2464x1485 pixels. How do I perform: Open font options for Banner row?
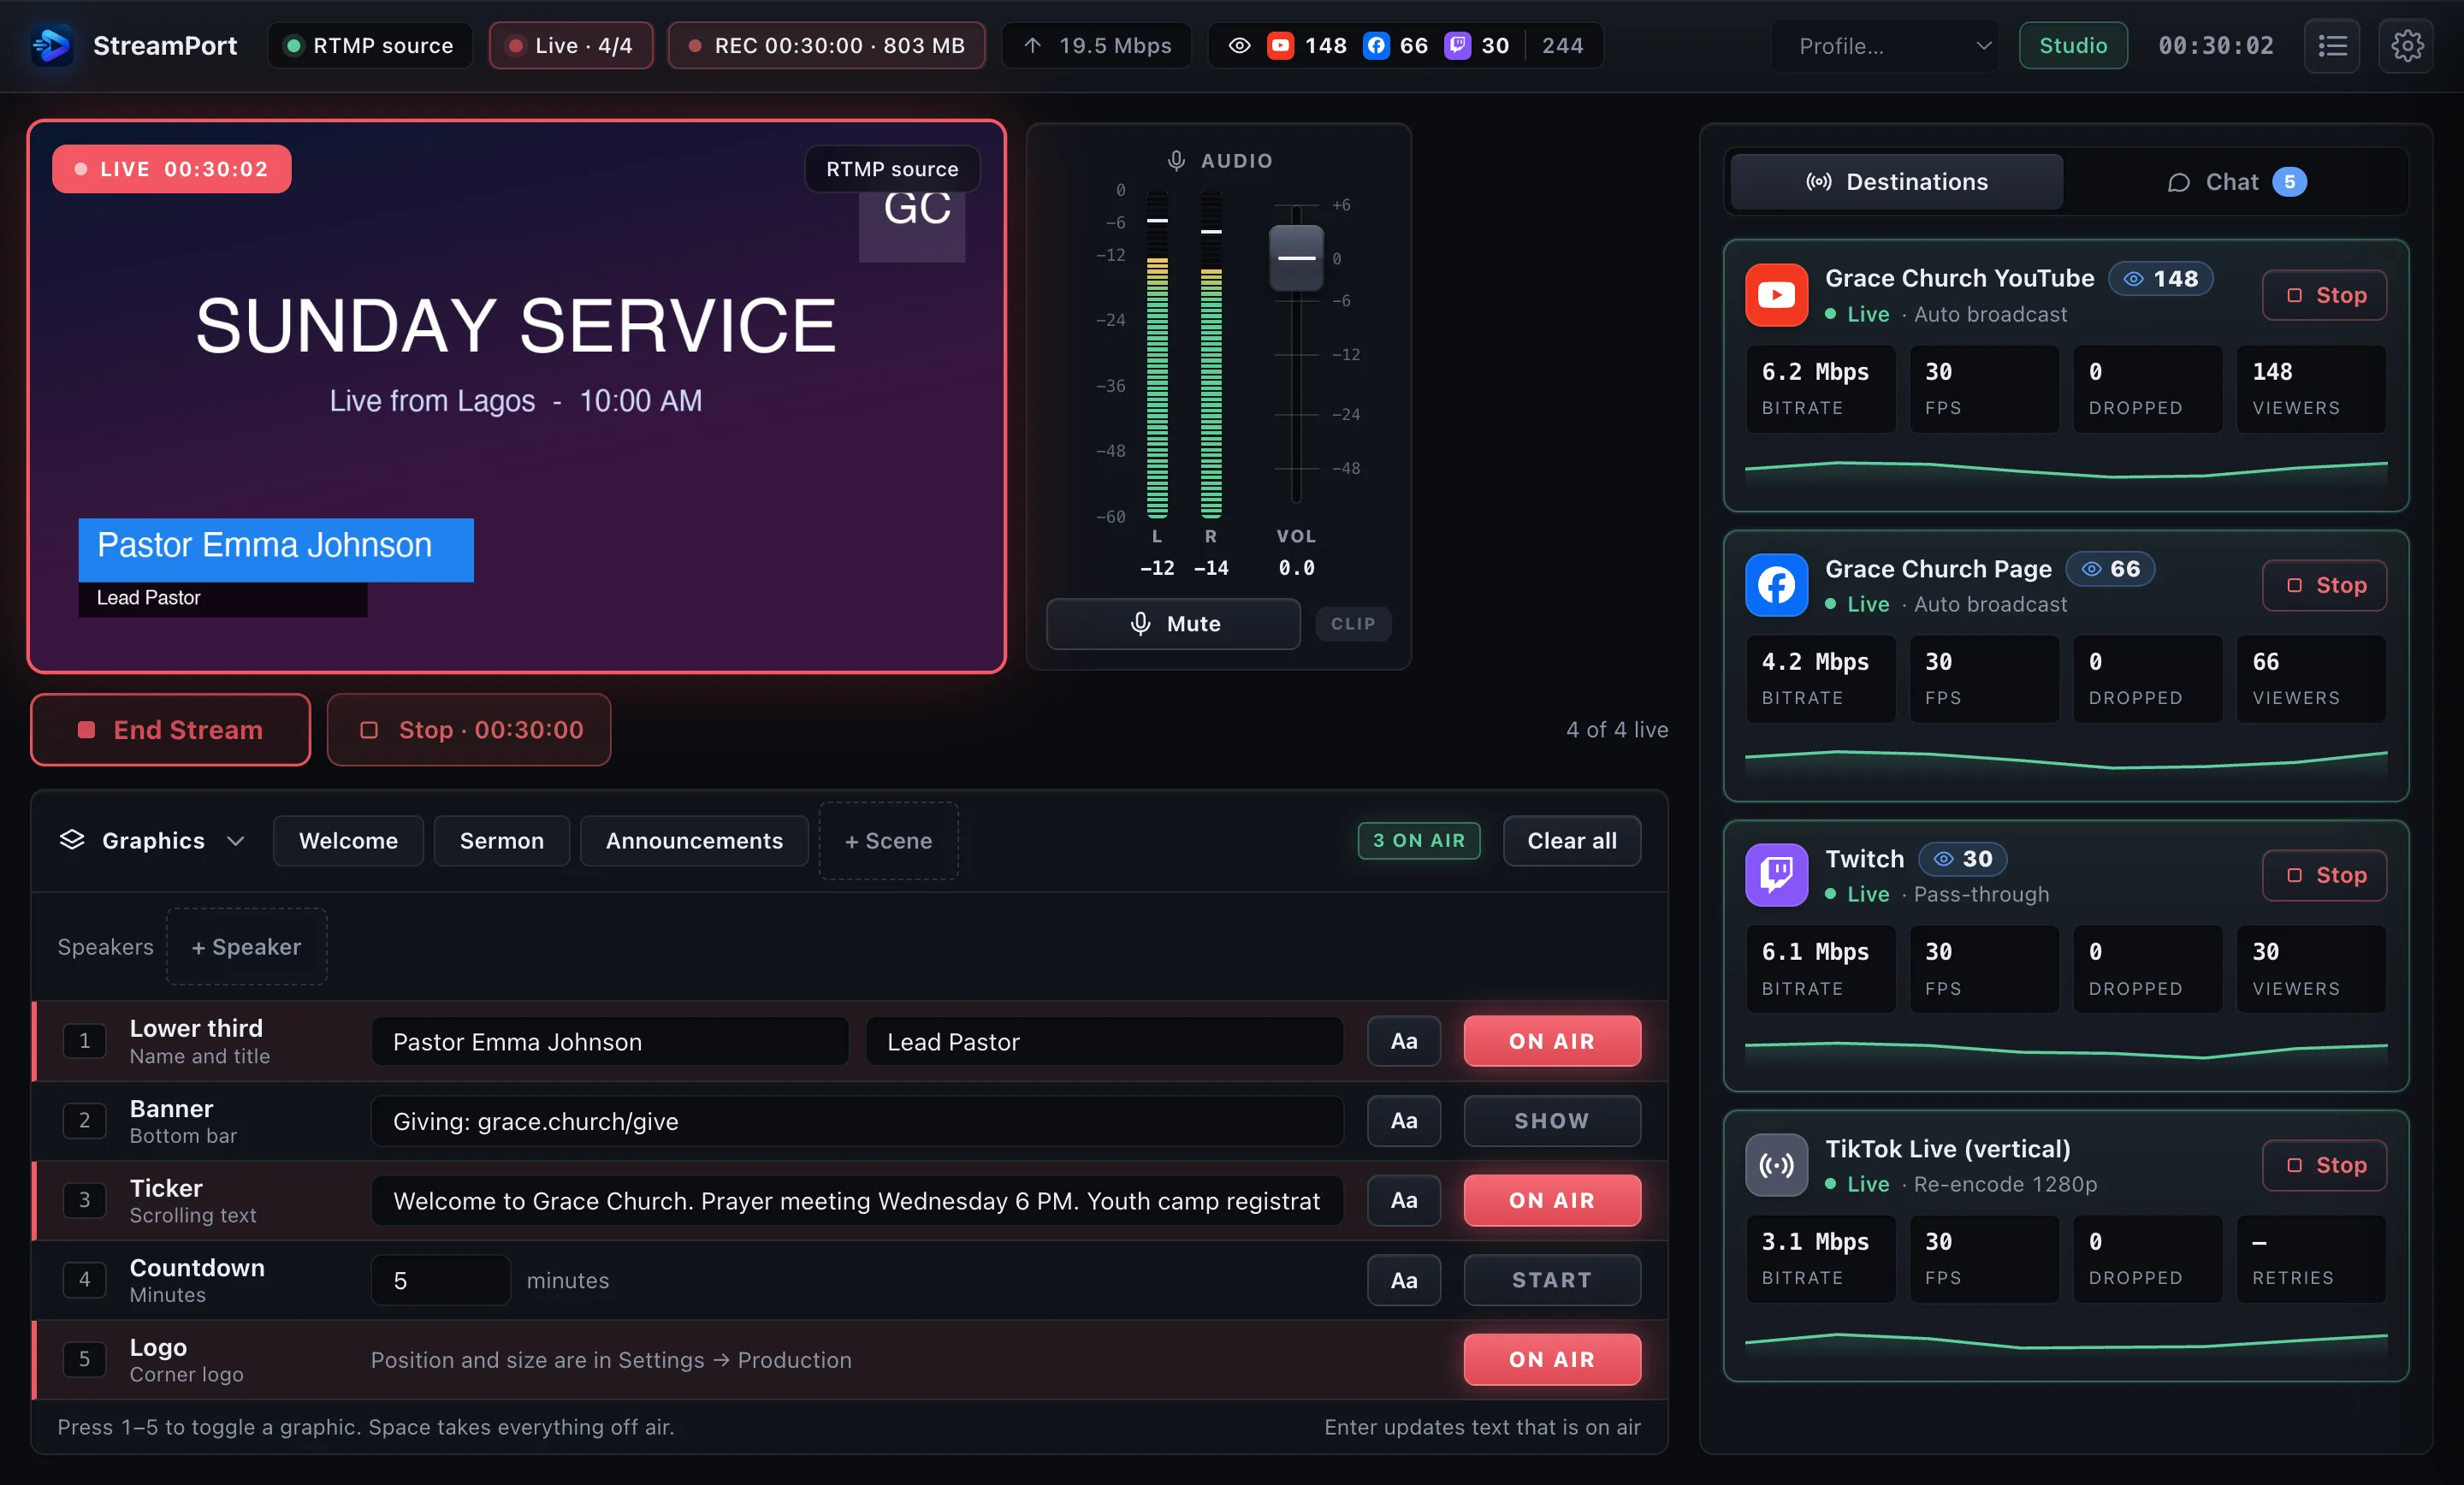pyautogui.click(x=1403, y=1121)
